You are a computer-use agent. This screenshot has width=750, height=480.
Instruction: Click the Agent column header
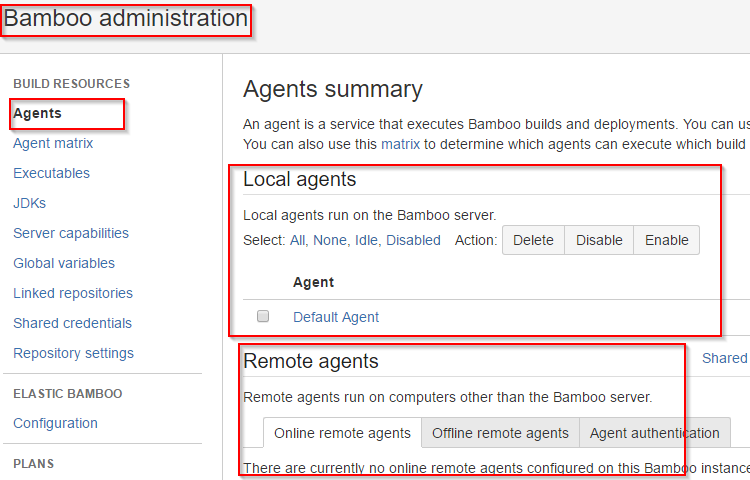point(313,282)
